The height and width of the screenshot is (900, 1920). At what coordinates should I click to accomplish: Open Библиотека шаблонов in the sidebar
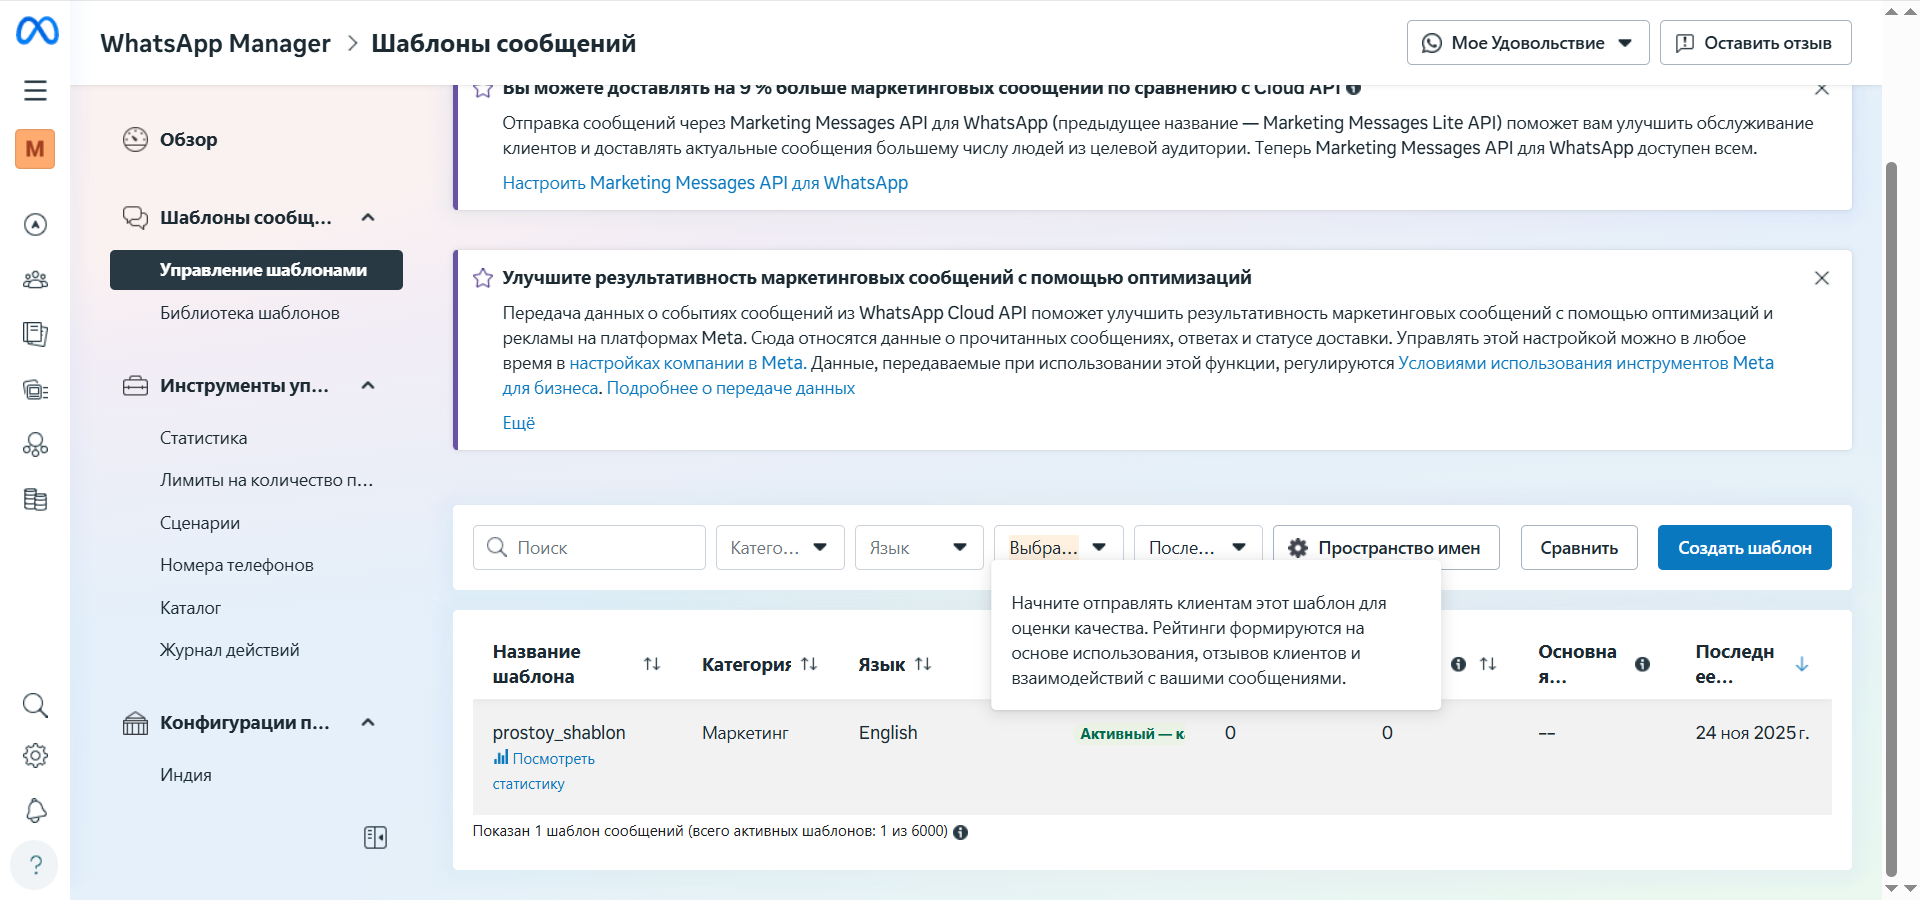pos(250,313)
